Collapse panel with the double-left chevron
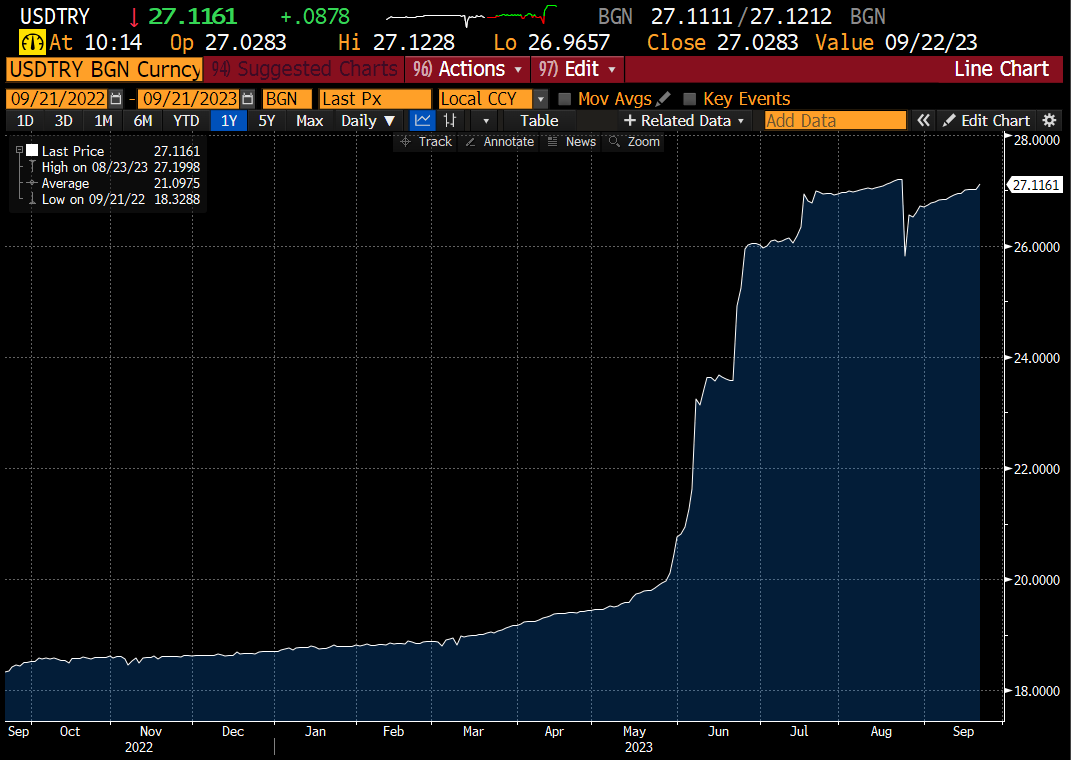Image resolution: width=1071 pixels, height=760 pixels. [923, 121]
